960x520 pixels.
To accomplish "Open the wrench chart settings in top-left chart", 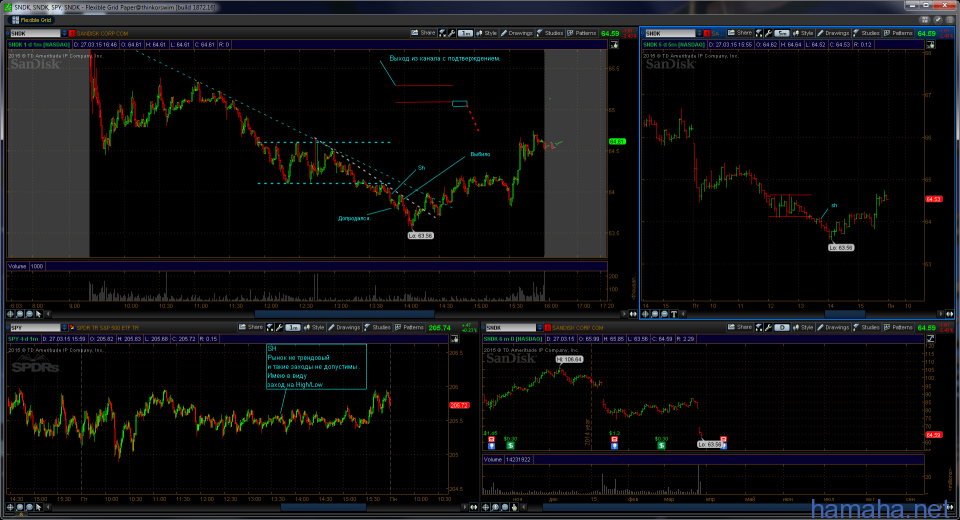I will pos(451,33).
